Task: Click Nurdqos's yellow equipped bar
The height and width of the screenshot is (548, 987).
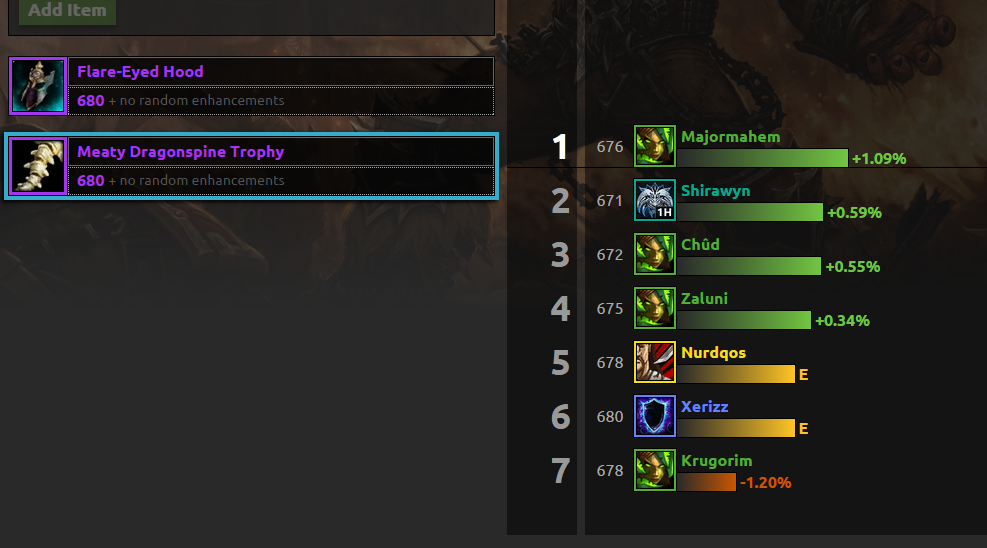Action: 736,374
